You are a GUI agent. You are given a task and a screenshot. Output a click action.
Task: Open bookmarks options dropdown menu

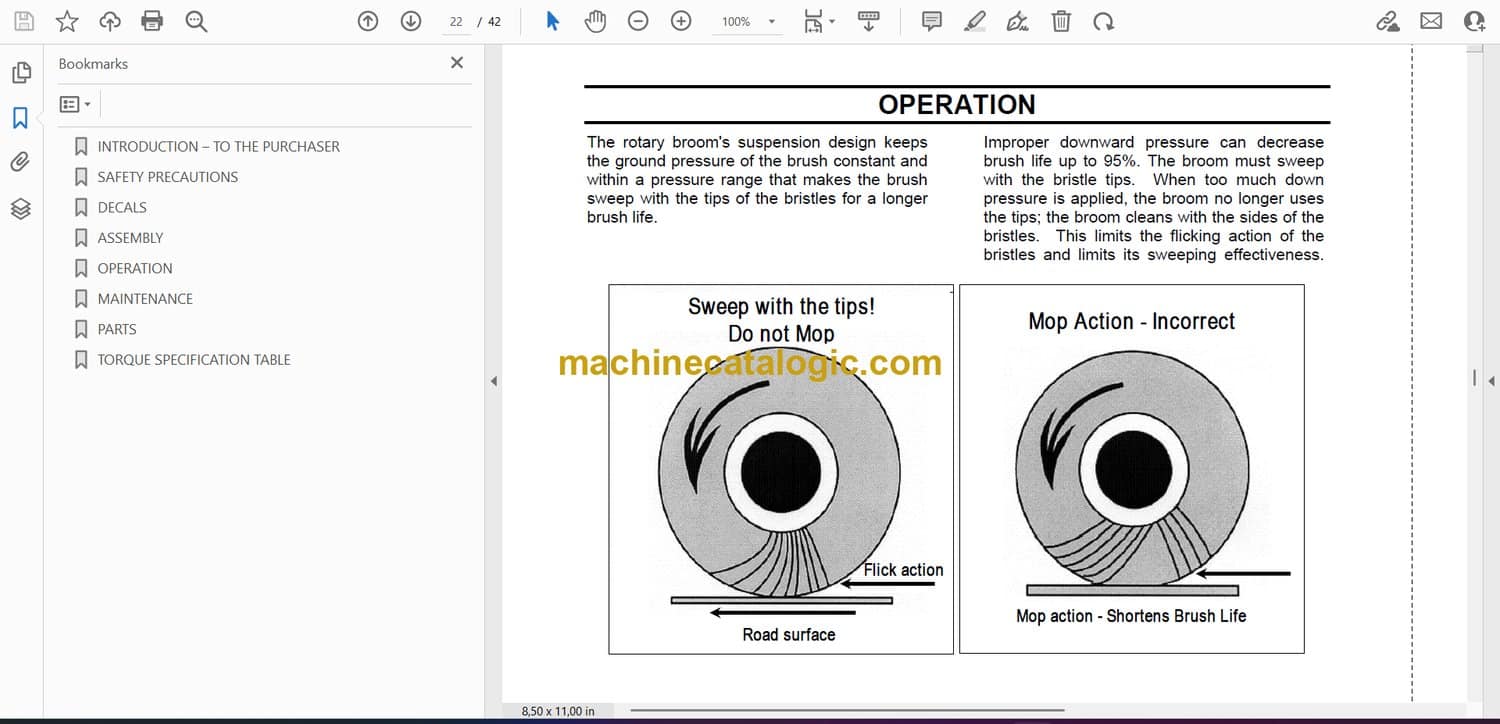coord(75,104)
